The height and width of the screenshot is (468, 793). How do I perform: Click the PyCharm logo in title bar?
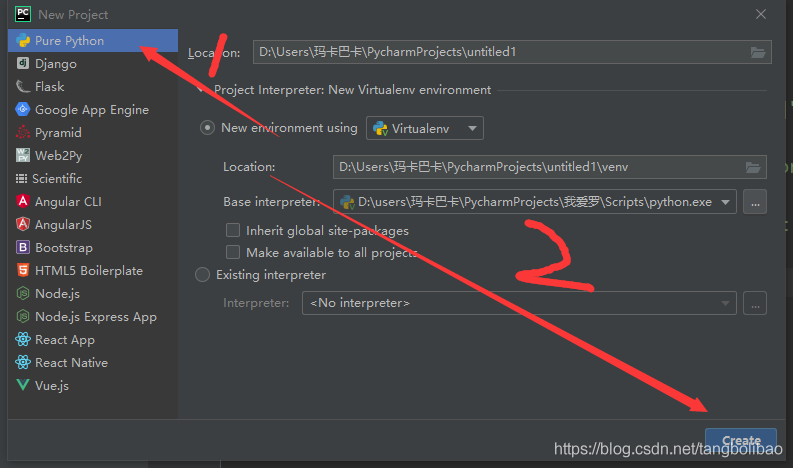pos(23,14)
